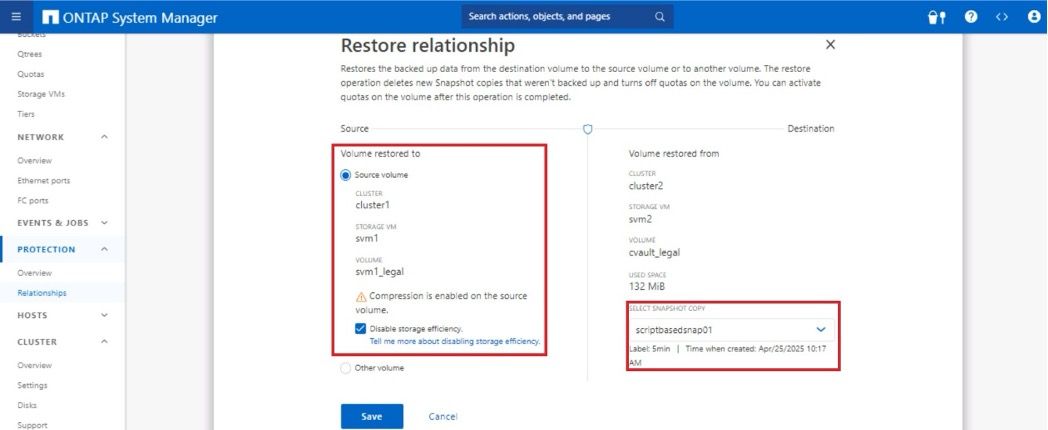Viewport: 1048px width, 430px height.
Task: Open the API log code icon
Action: (1001, 17)
